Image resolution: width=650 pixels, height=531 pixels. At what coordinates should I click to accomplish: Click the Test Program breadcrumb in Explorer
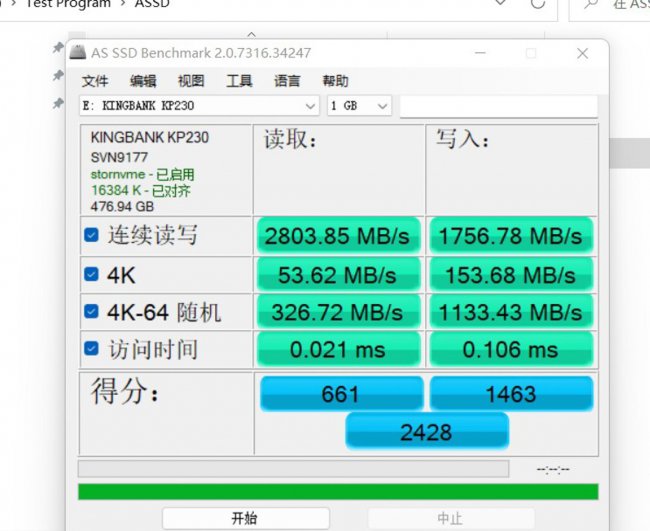(x=68, y=4)
